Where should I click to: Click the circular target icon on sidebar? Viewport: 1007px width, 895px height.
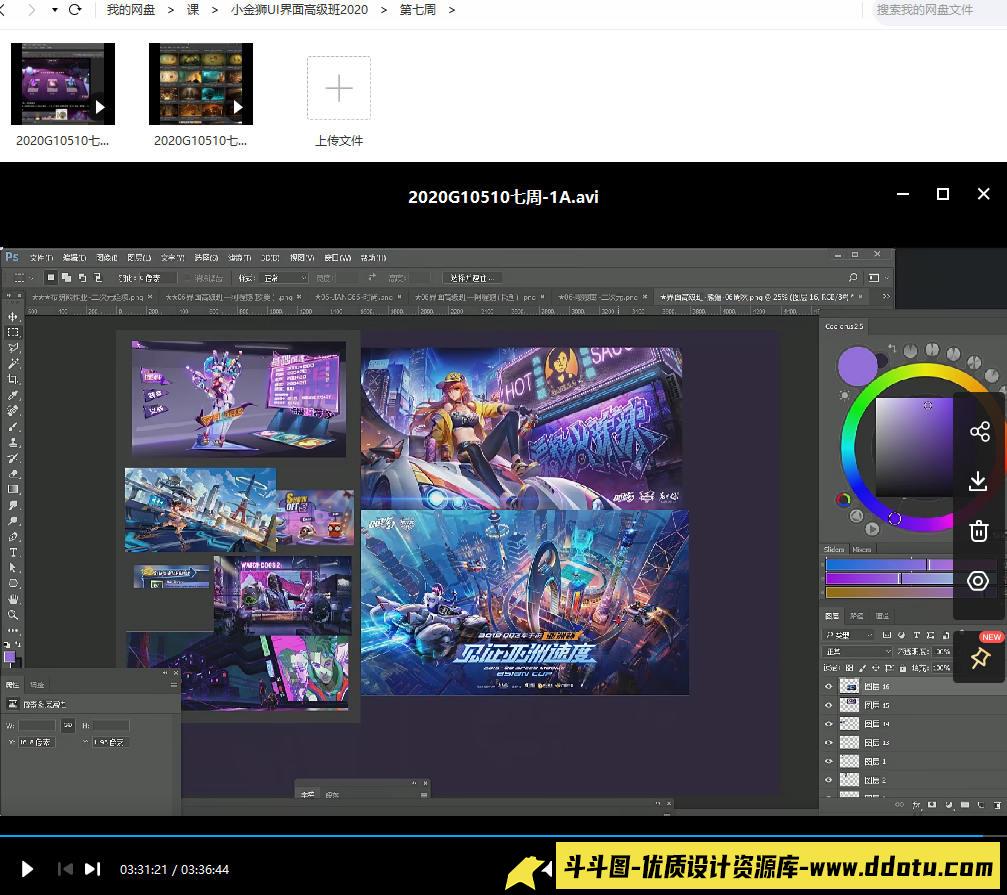point(978,581)
